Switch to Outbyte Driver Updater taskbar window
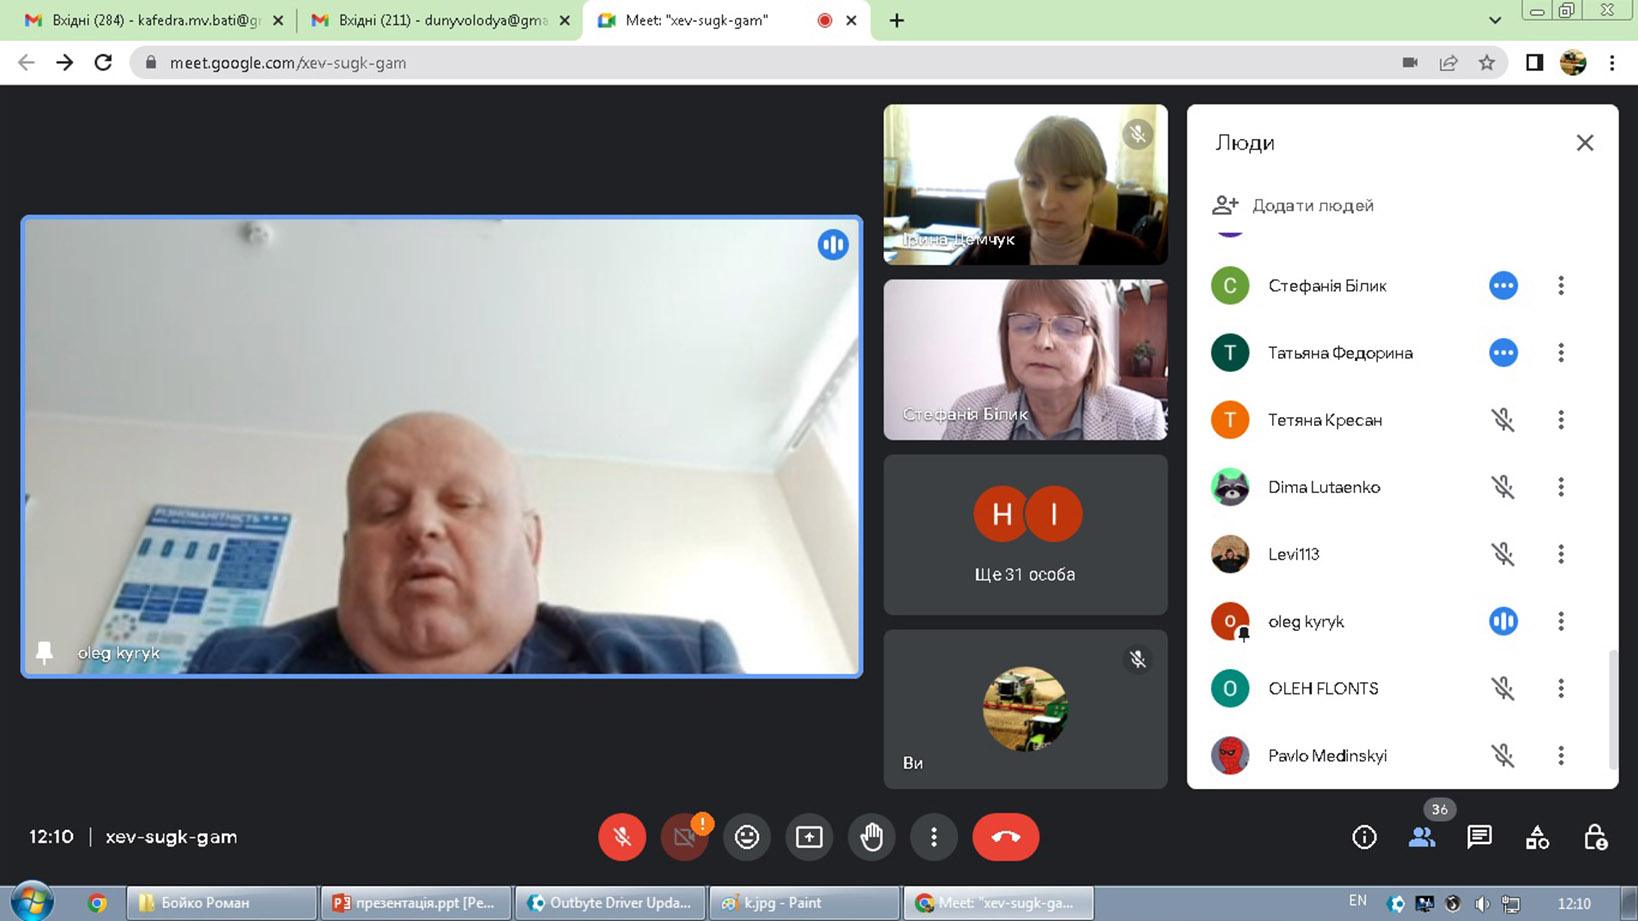The width and height of the screenshot is (1638, 921). click(x=610, y=903)
